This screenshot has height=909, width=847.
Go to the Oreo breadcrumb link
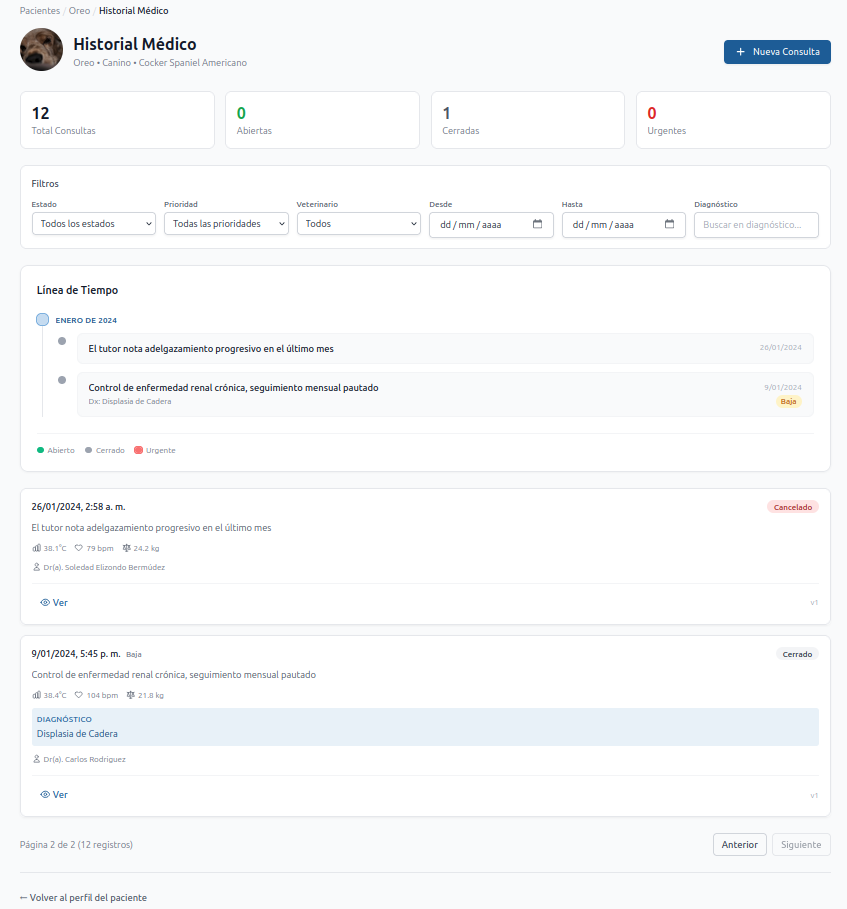pyautogui.click(x=79, y=10)
